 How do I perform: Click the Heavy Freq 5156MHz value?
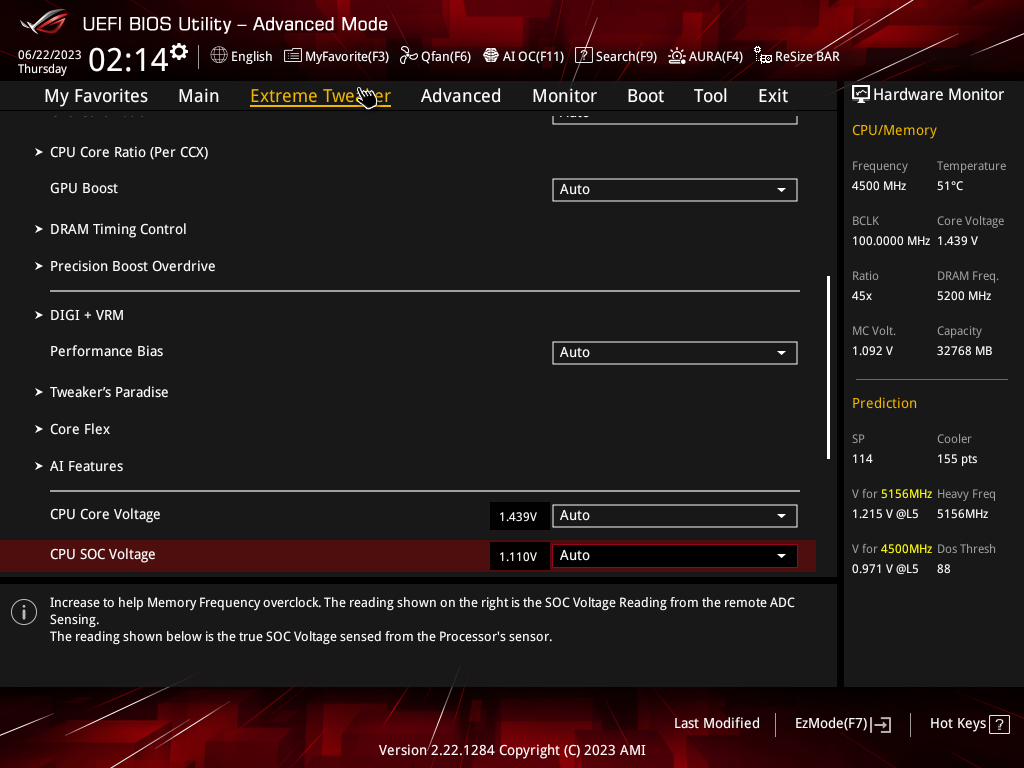(963, 514)
